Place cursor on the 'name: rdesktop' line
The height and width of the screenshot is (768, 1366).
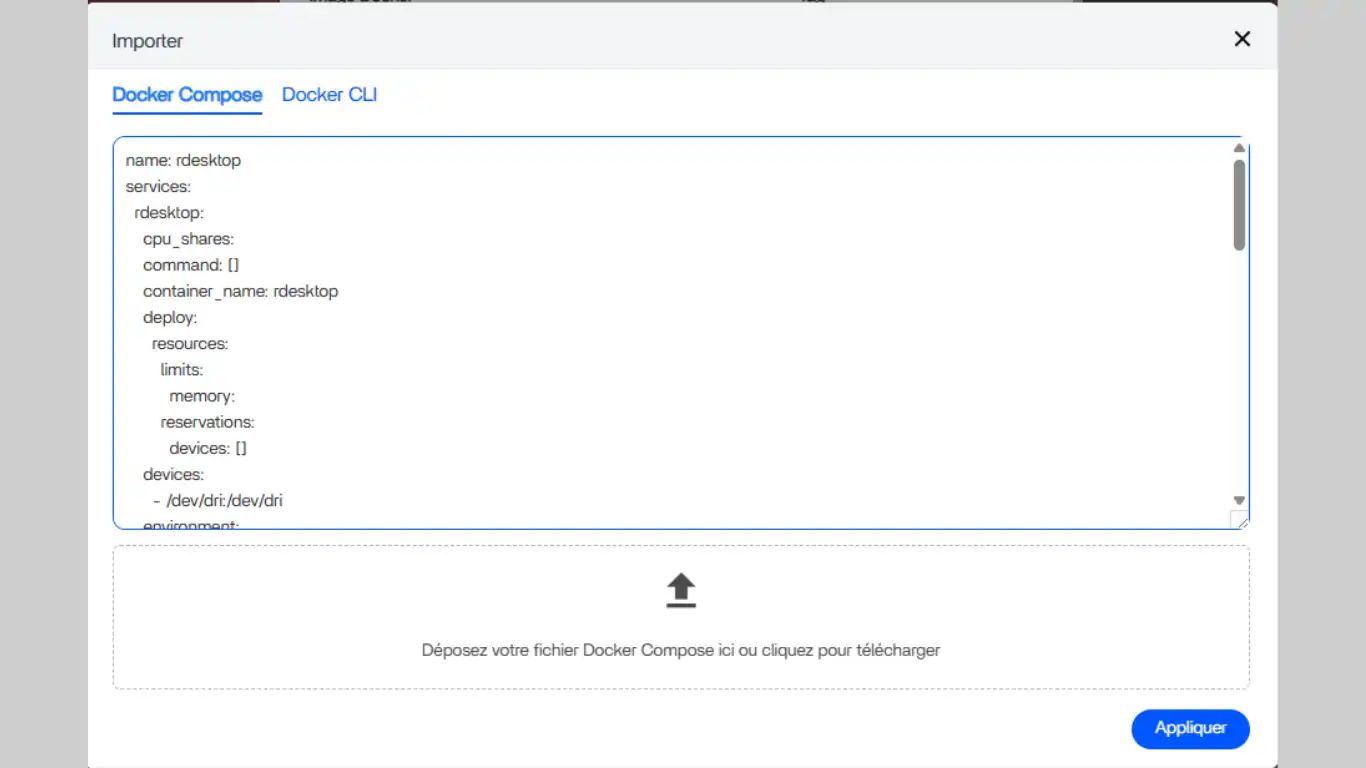[183, 160]
